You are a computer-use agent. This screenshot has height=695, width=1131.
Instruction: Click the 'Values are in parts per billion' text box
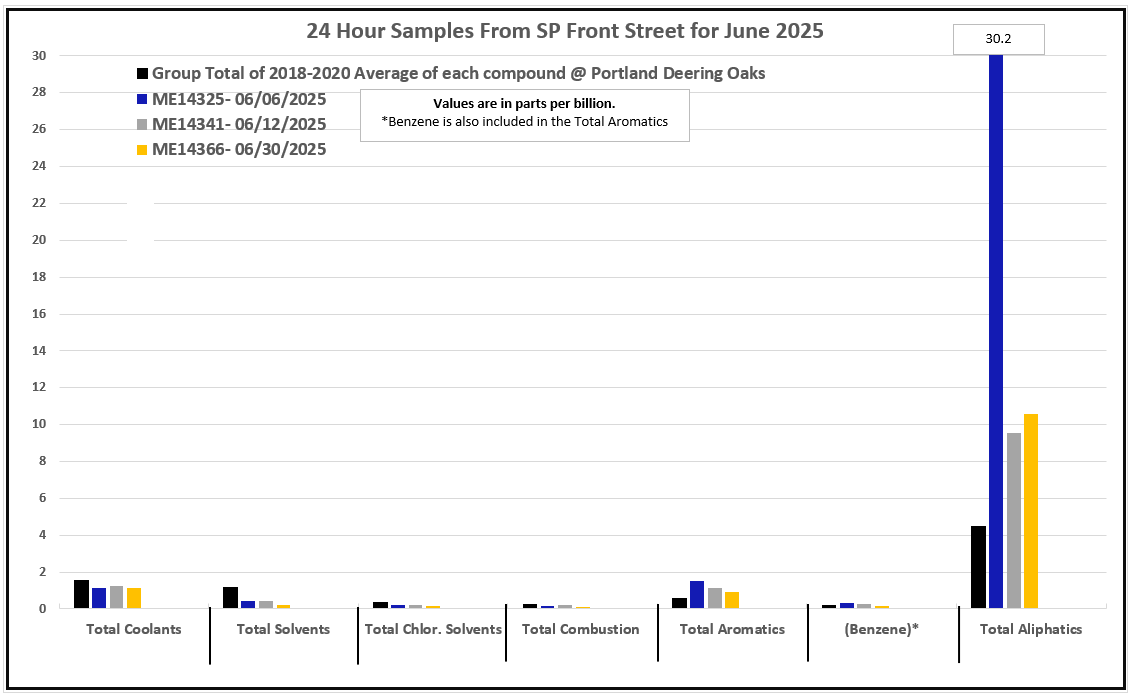coord(524,113)
